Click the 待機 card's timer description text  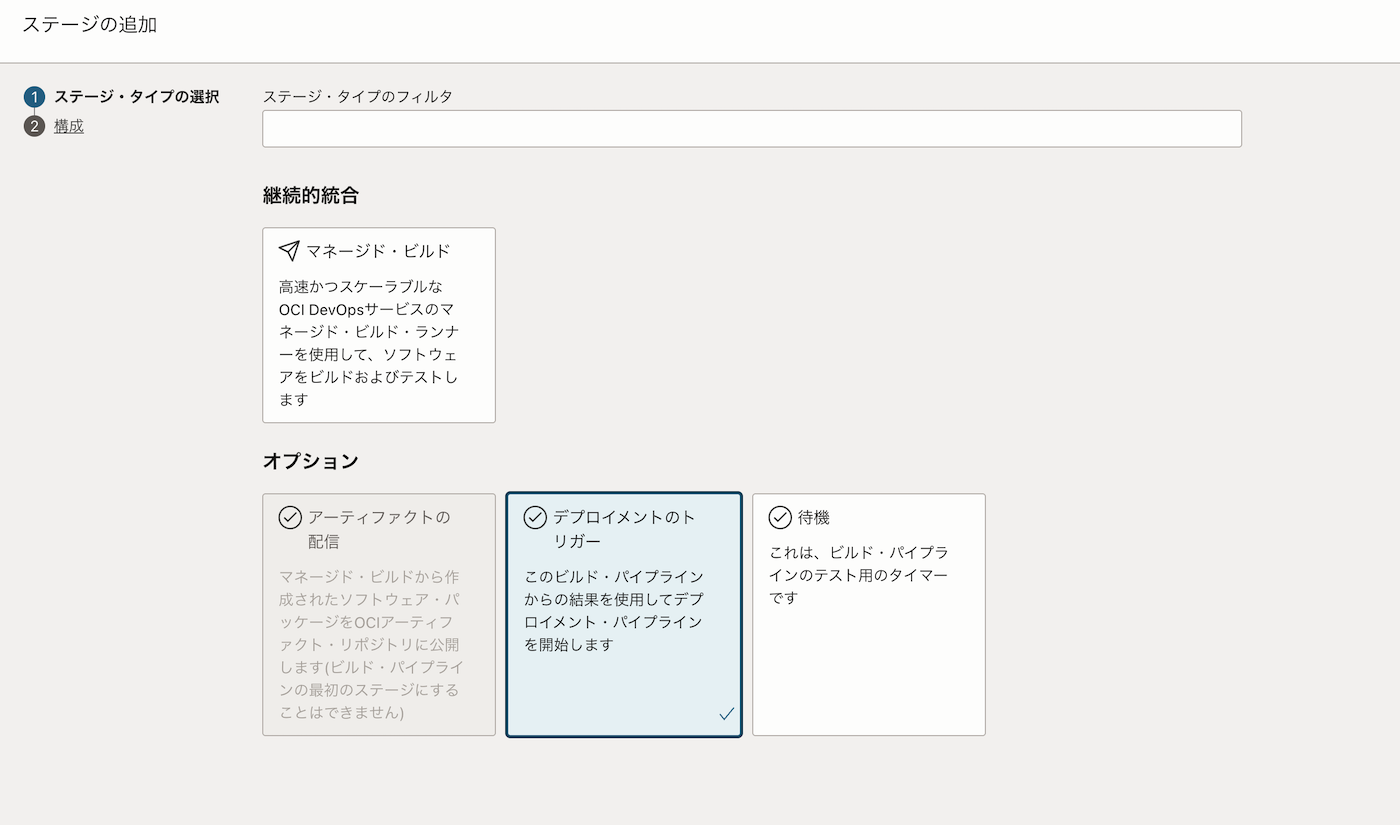[x=858, y=575]
